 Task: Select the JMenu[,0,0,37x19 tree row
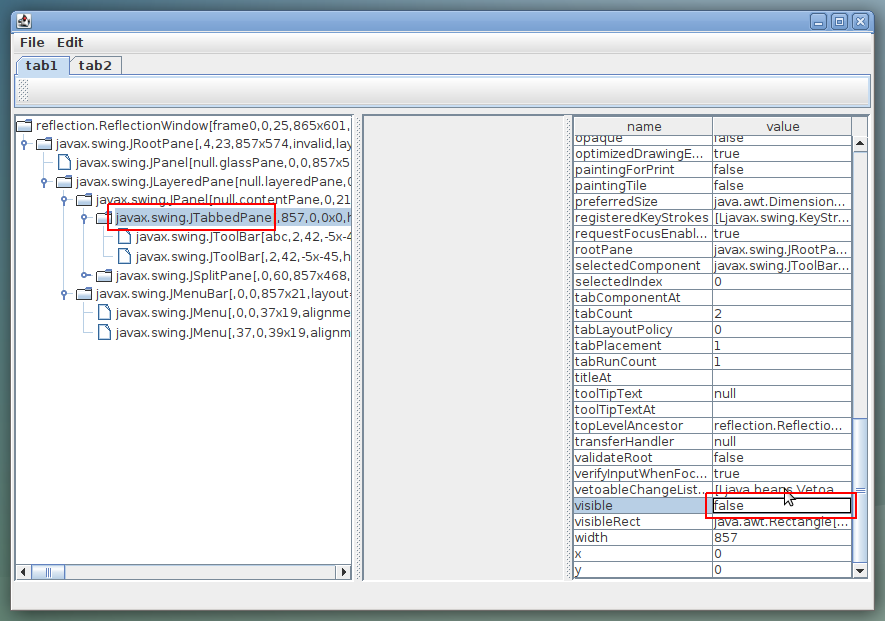coord(233,313)
